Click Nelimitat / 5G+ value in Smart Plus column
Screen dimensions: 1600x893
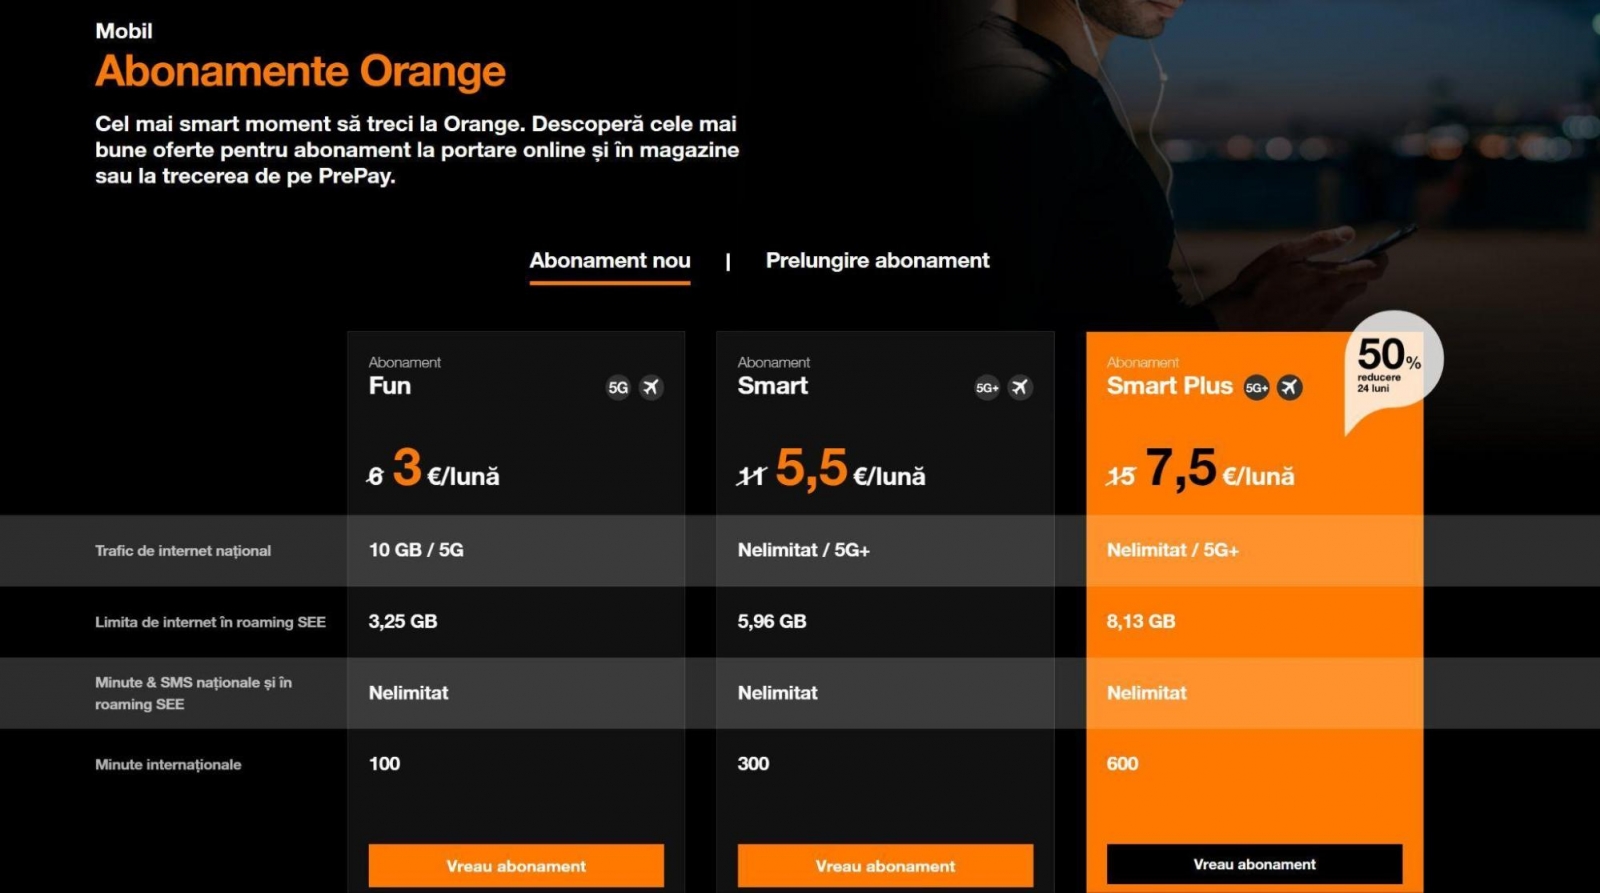click(x=1173, y=550)
